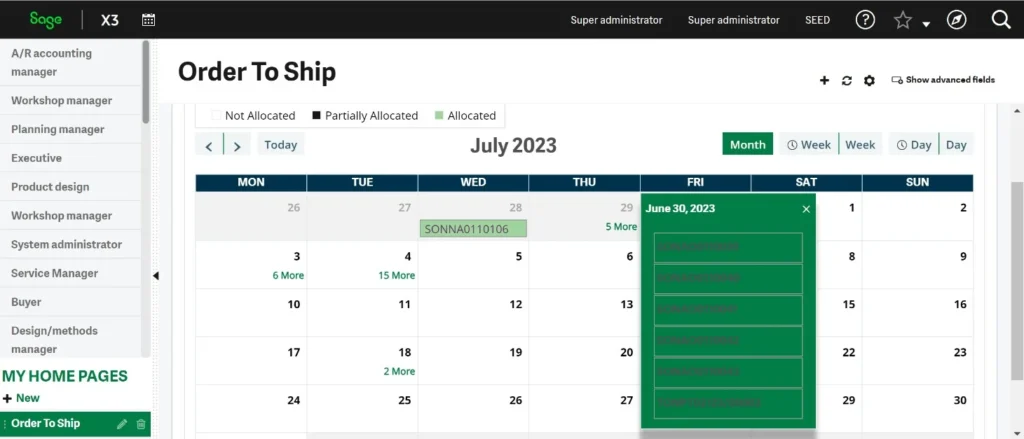Click the X3 product label
The width and height of the screenshot is (1024, 439).
tap(110, 20)
